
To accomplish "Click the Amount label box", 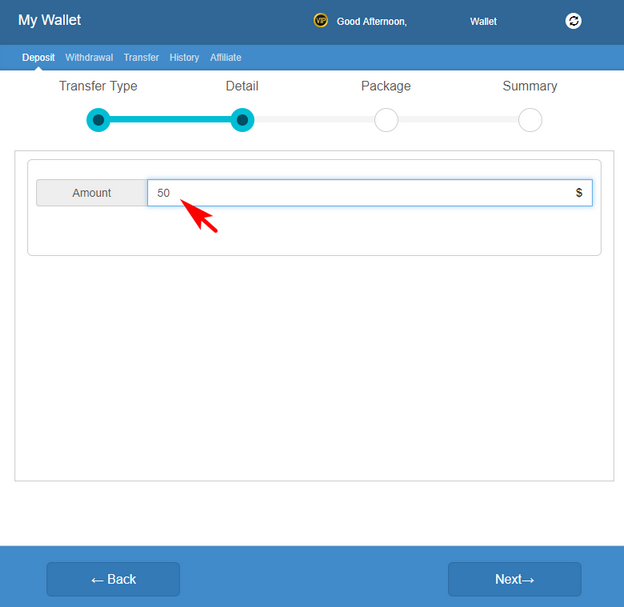I will [x=92, y=193].
